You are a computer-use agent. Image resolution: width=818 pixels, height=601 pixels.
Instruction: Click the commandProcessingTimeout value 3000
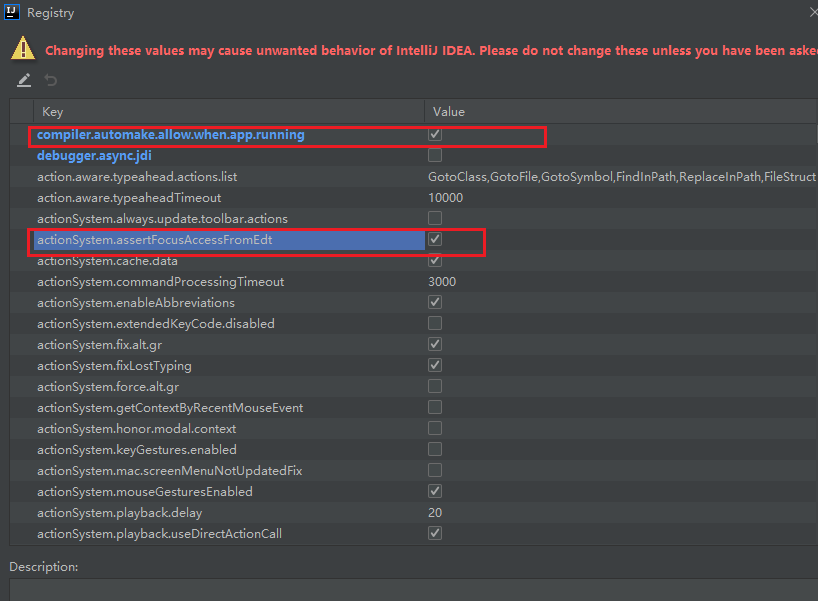(x=442, y=282)
